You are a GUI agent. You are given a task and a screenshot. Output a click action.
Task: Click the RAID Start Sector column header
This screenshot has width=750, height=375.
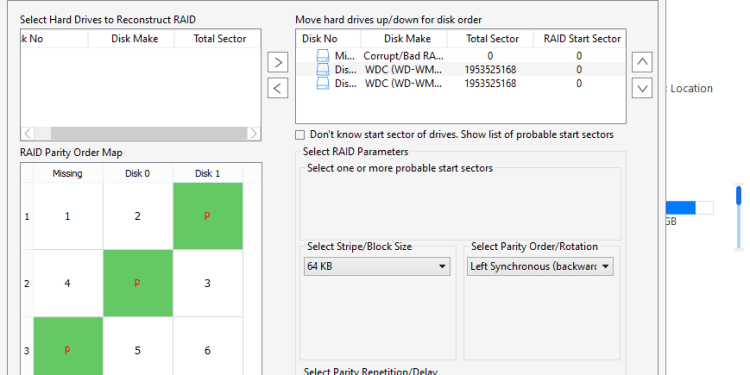pyautogui.click(x=582, y=39)
